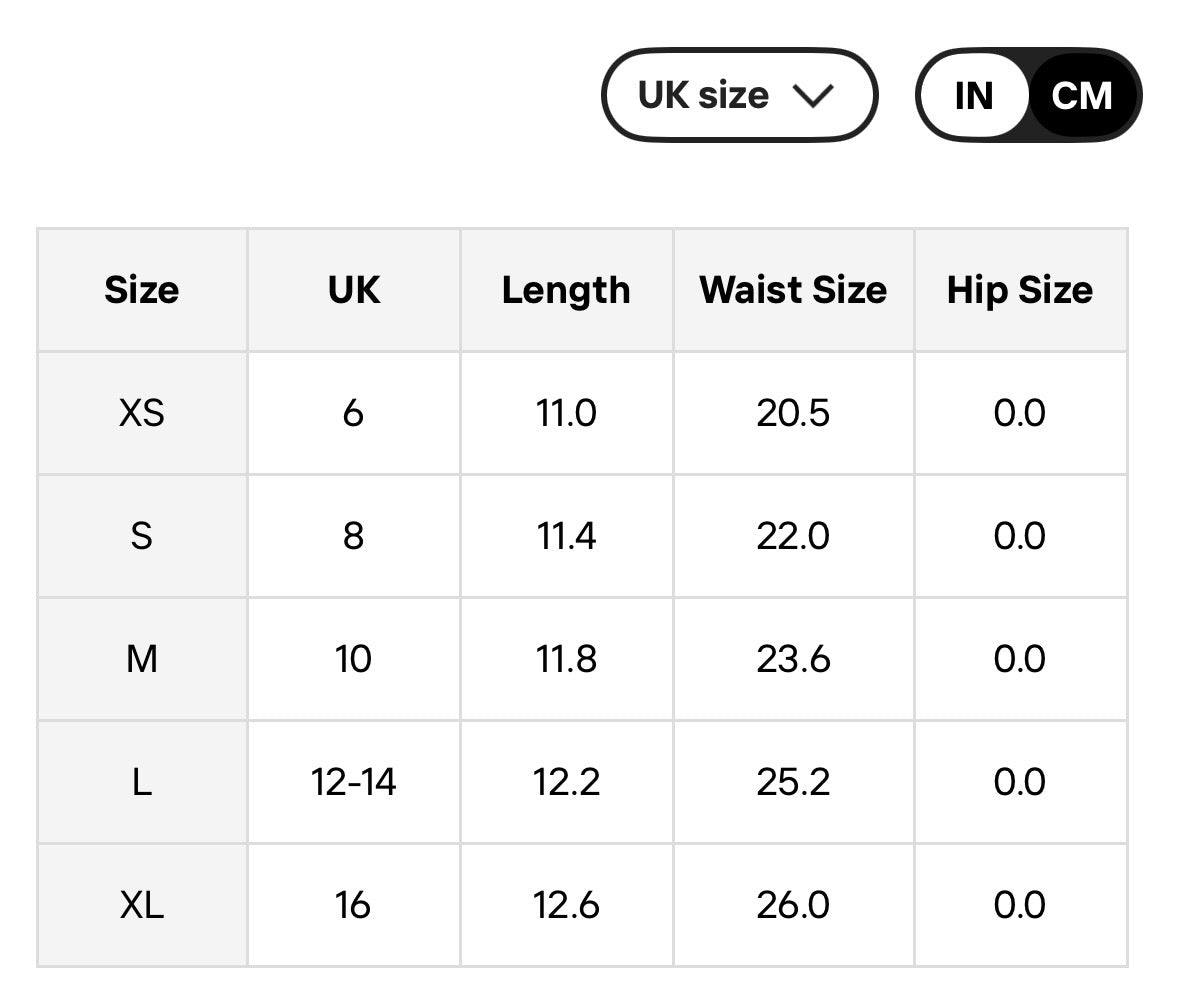Screen dimensions: 1179x991
Task: Click the chevron arrow beside UK size
Action: click(813, 95)
